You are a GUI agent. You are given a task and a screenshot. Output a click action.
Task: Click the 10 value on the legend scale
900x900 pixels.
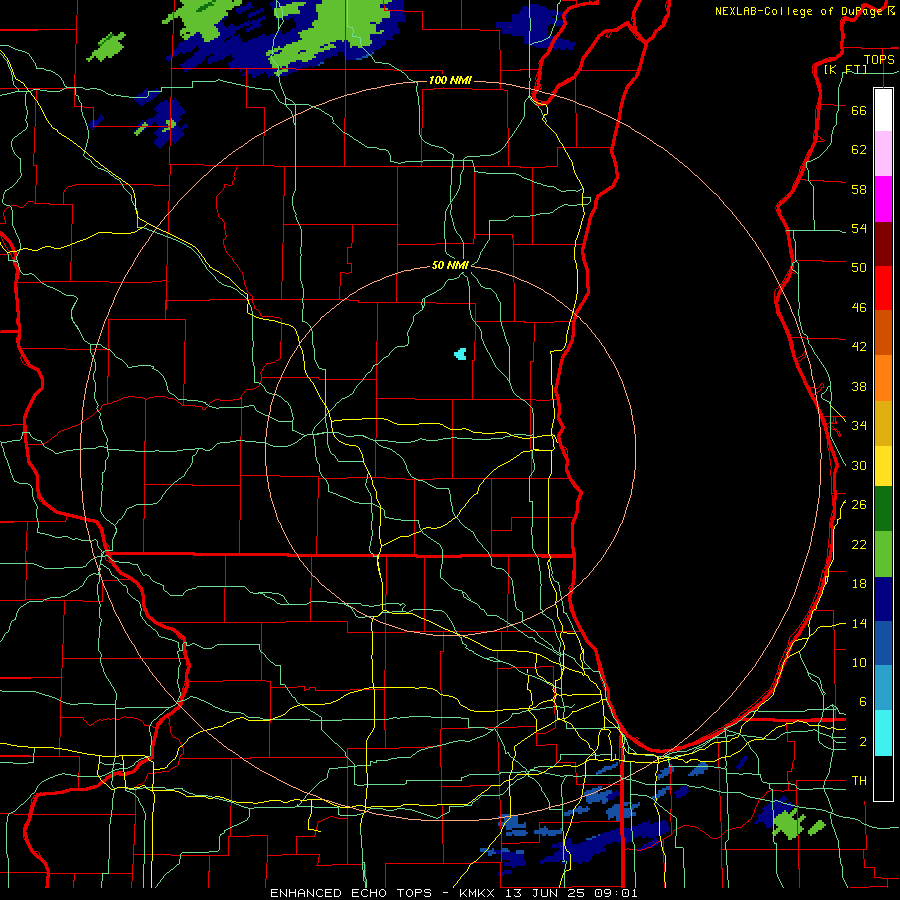click(x=859, y=662)
